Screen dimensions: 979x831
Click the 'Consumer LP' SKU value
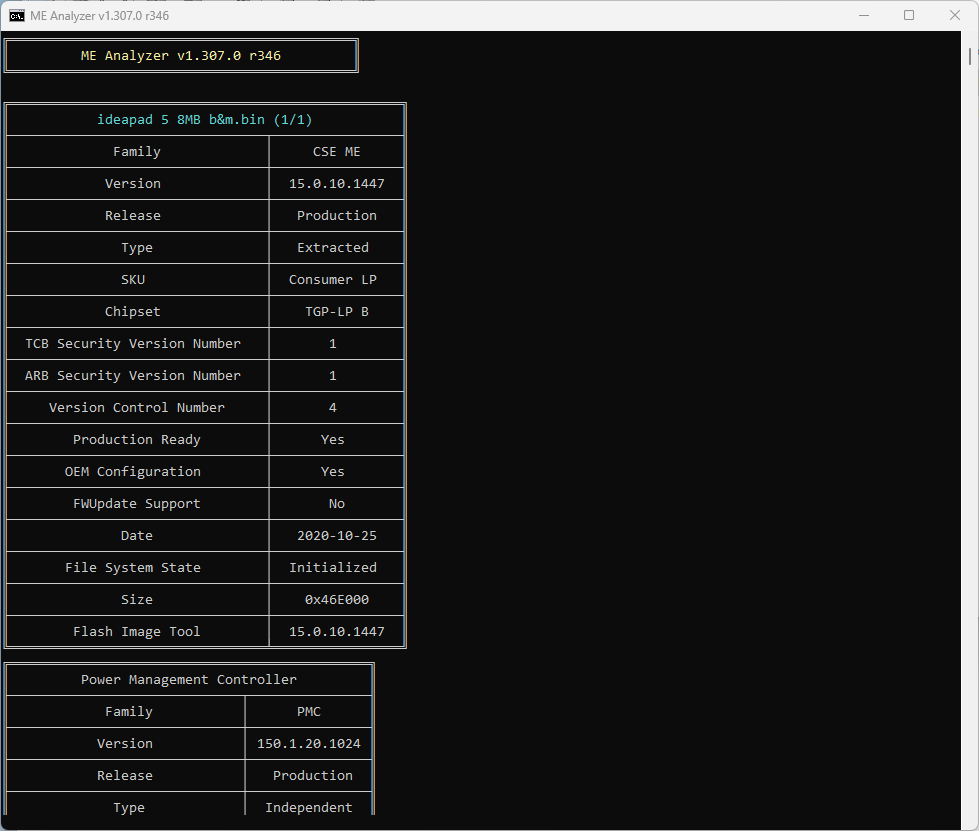[x=333, y=280]
